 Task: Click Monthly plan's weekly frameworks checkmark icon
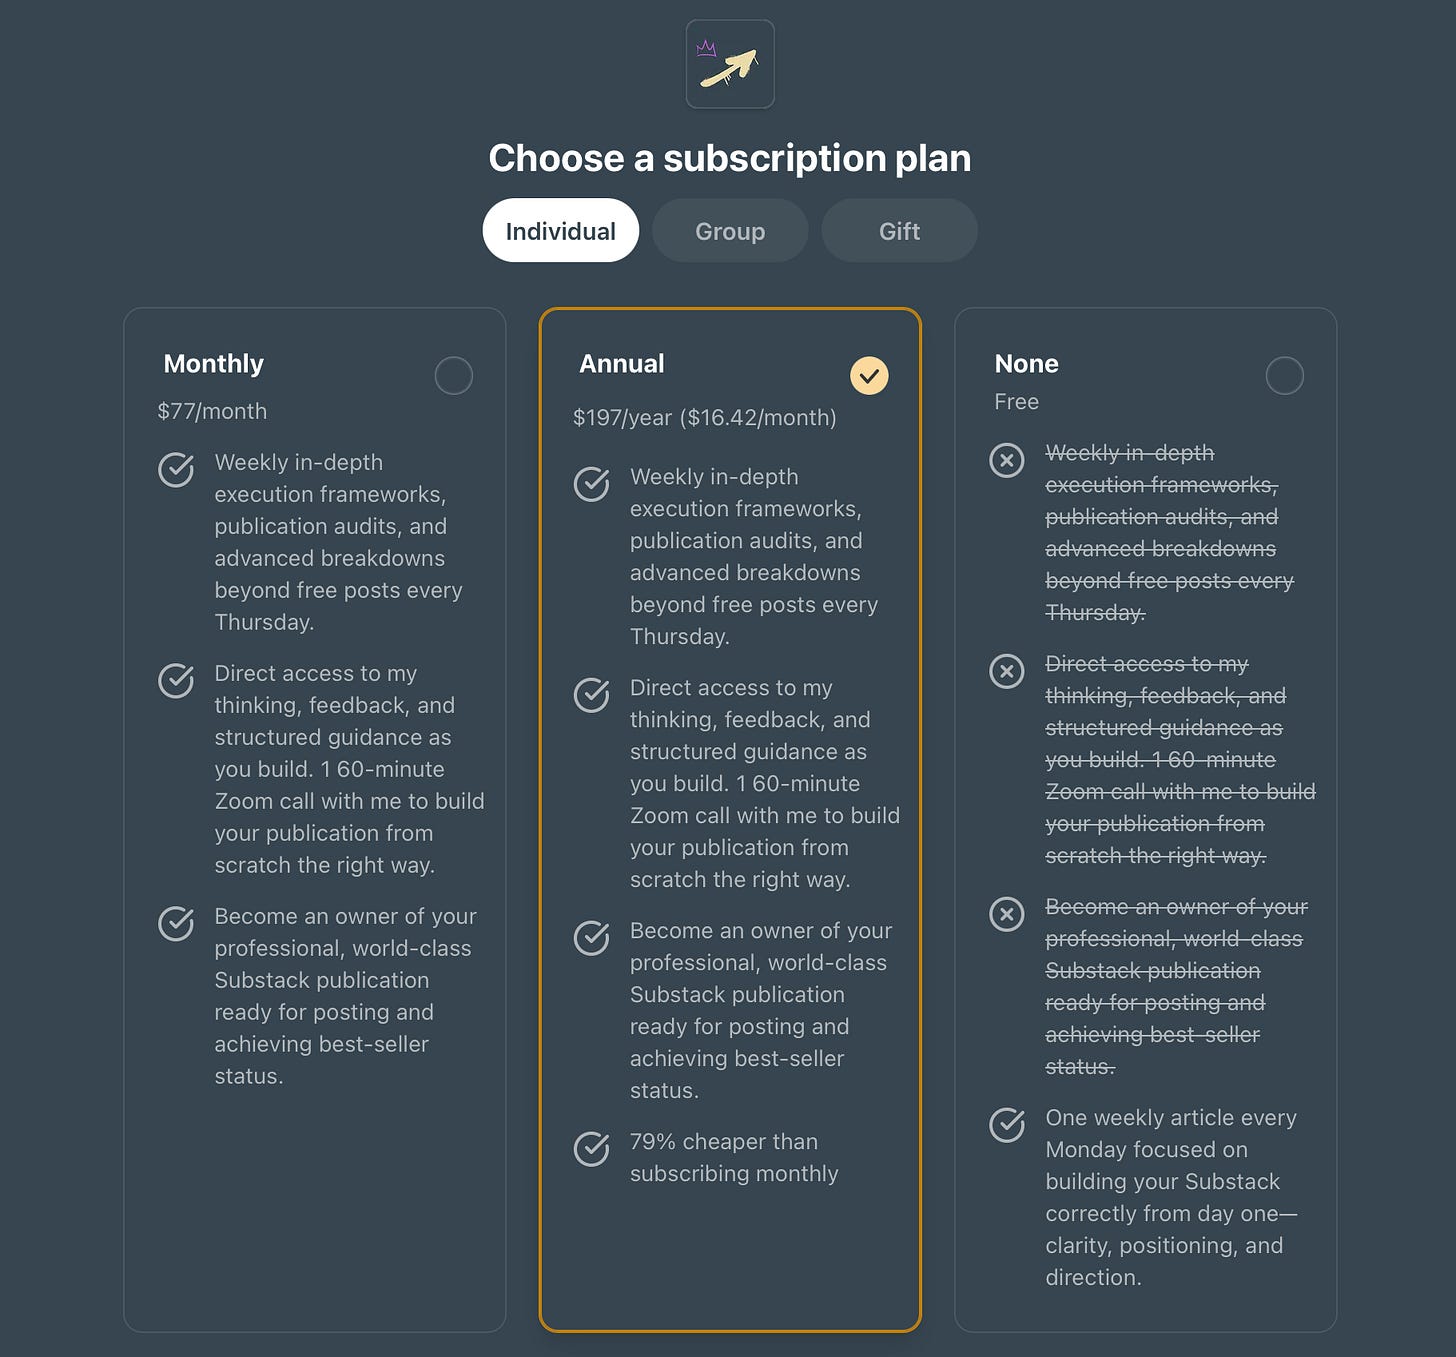tap(176, 469)
